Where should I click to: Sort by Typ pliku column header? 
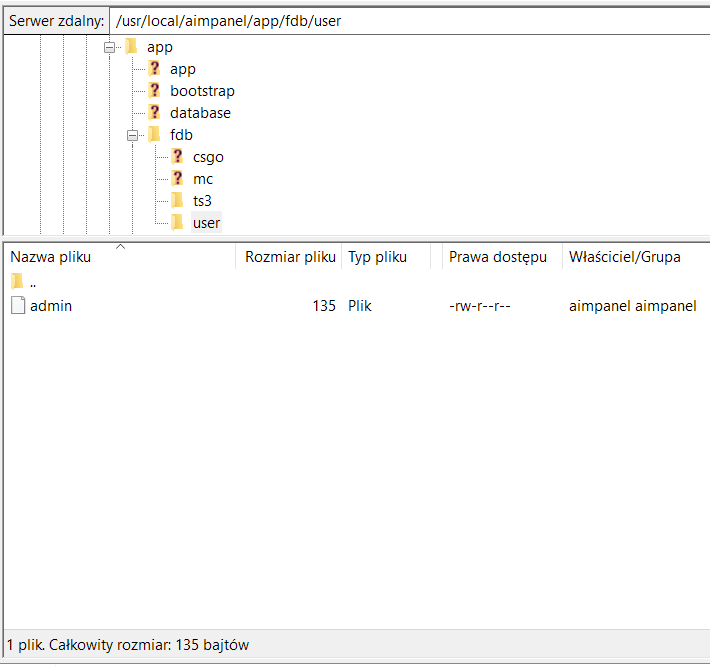coord(377,257)
